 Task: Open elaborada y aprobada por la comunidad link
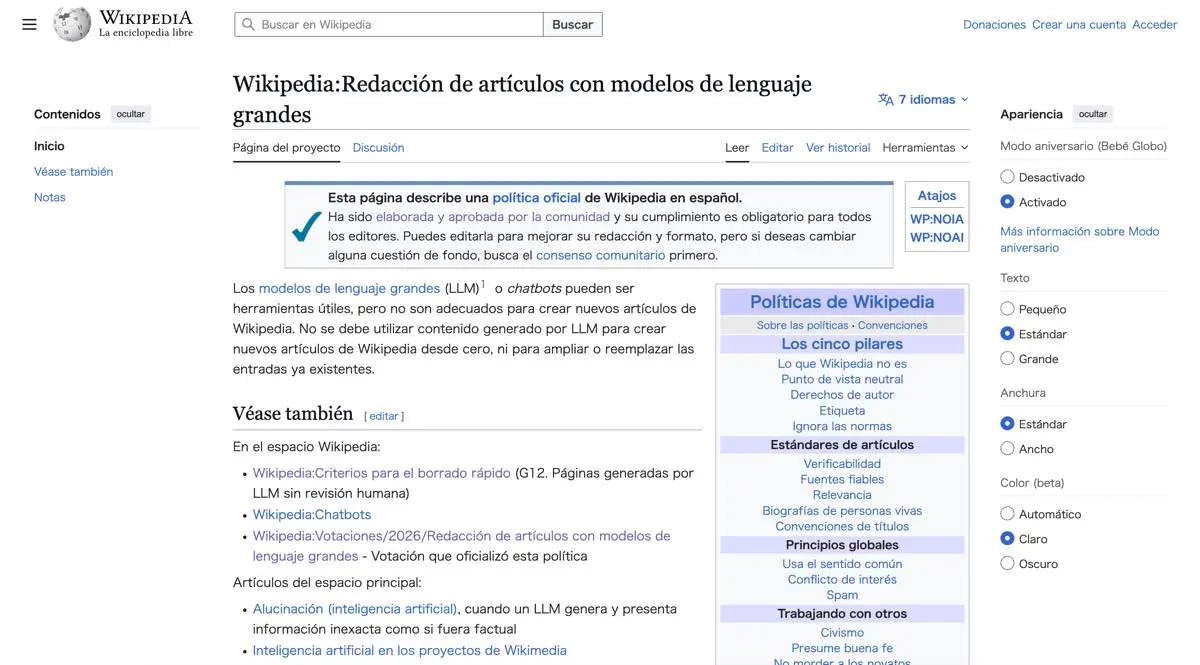(492, 217)
